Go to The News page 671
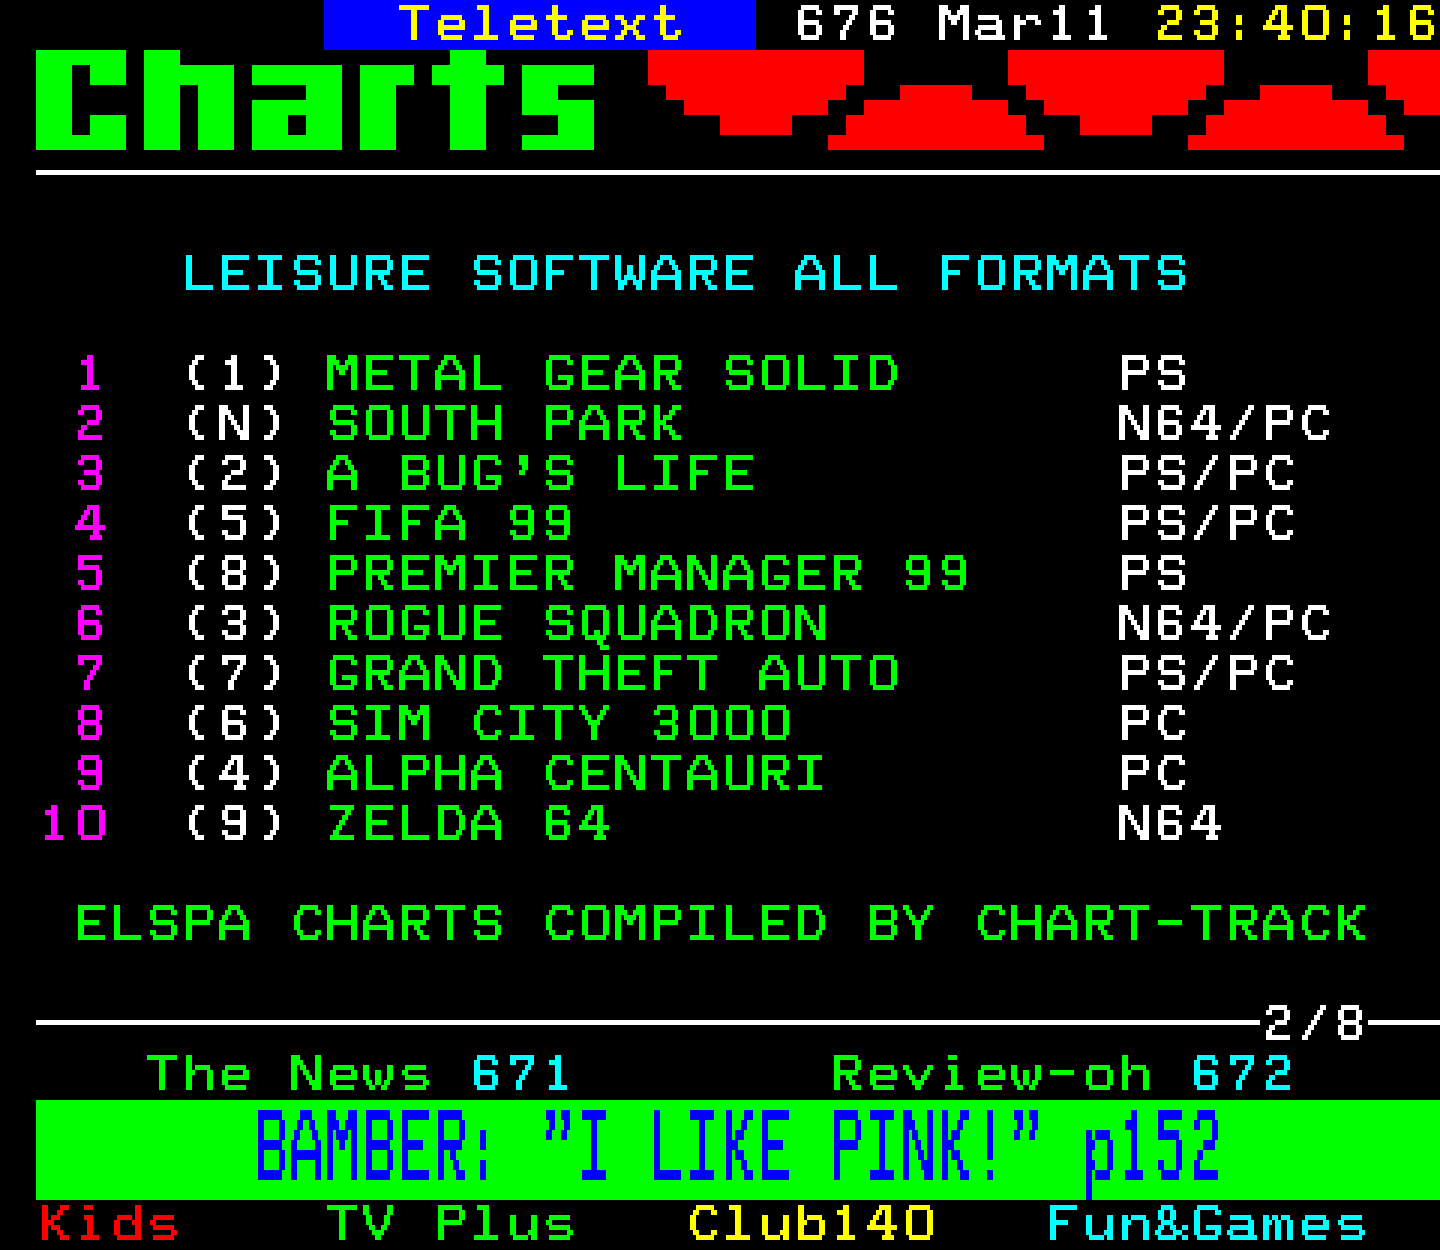 (x=357, y=1074)
